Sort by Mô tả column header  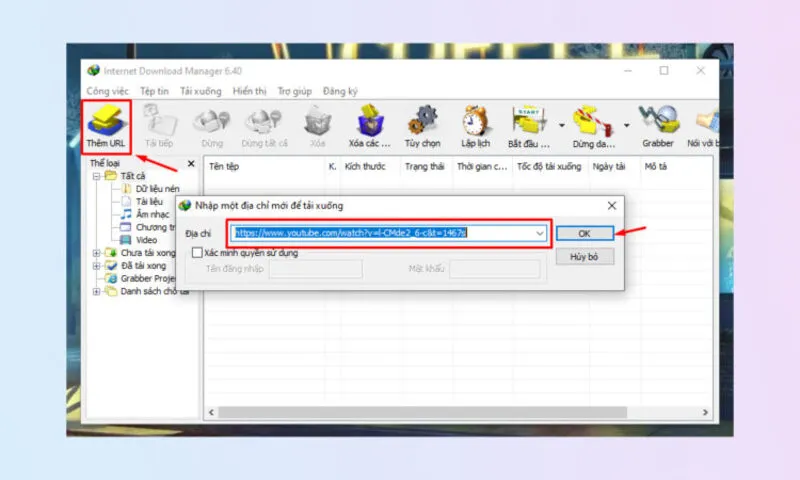tap(656, 166)
